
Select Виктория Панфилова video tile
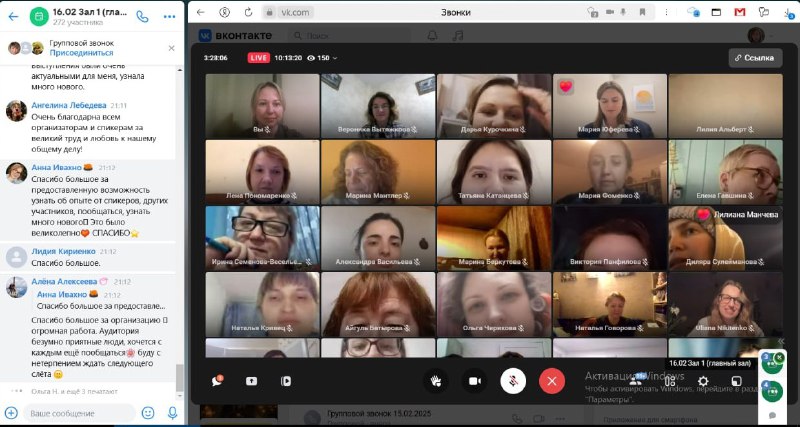coord(610,238)
